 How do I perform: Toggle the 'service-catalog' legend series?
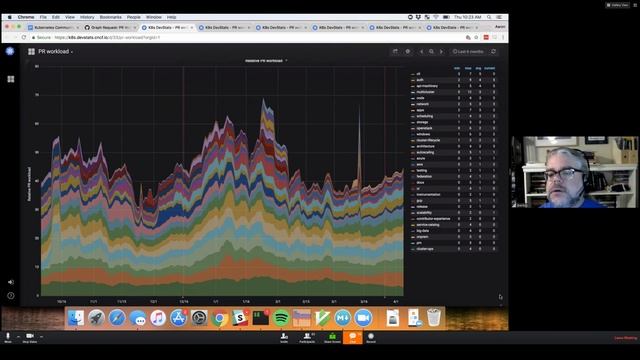click(x=428, y=224)
